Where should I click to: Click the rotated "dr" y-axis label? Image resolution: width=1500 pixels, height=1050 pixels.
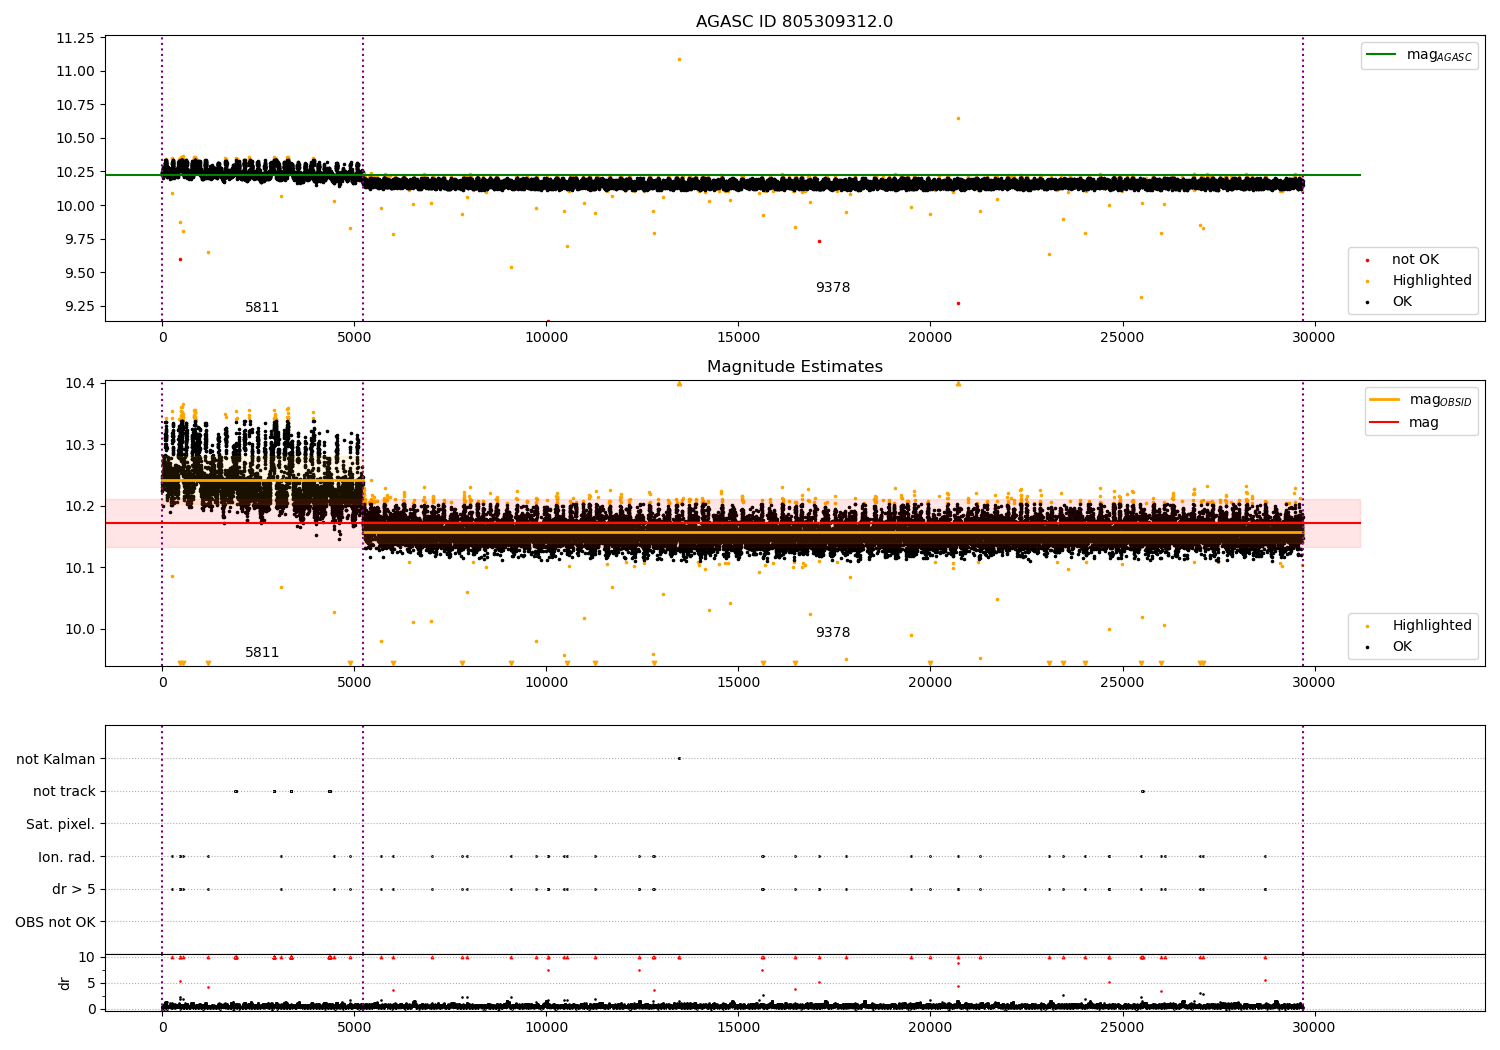pos(64,983)
